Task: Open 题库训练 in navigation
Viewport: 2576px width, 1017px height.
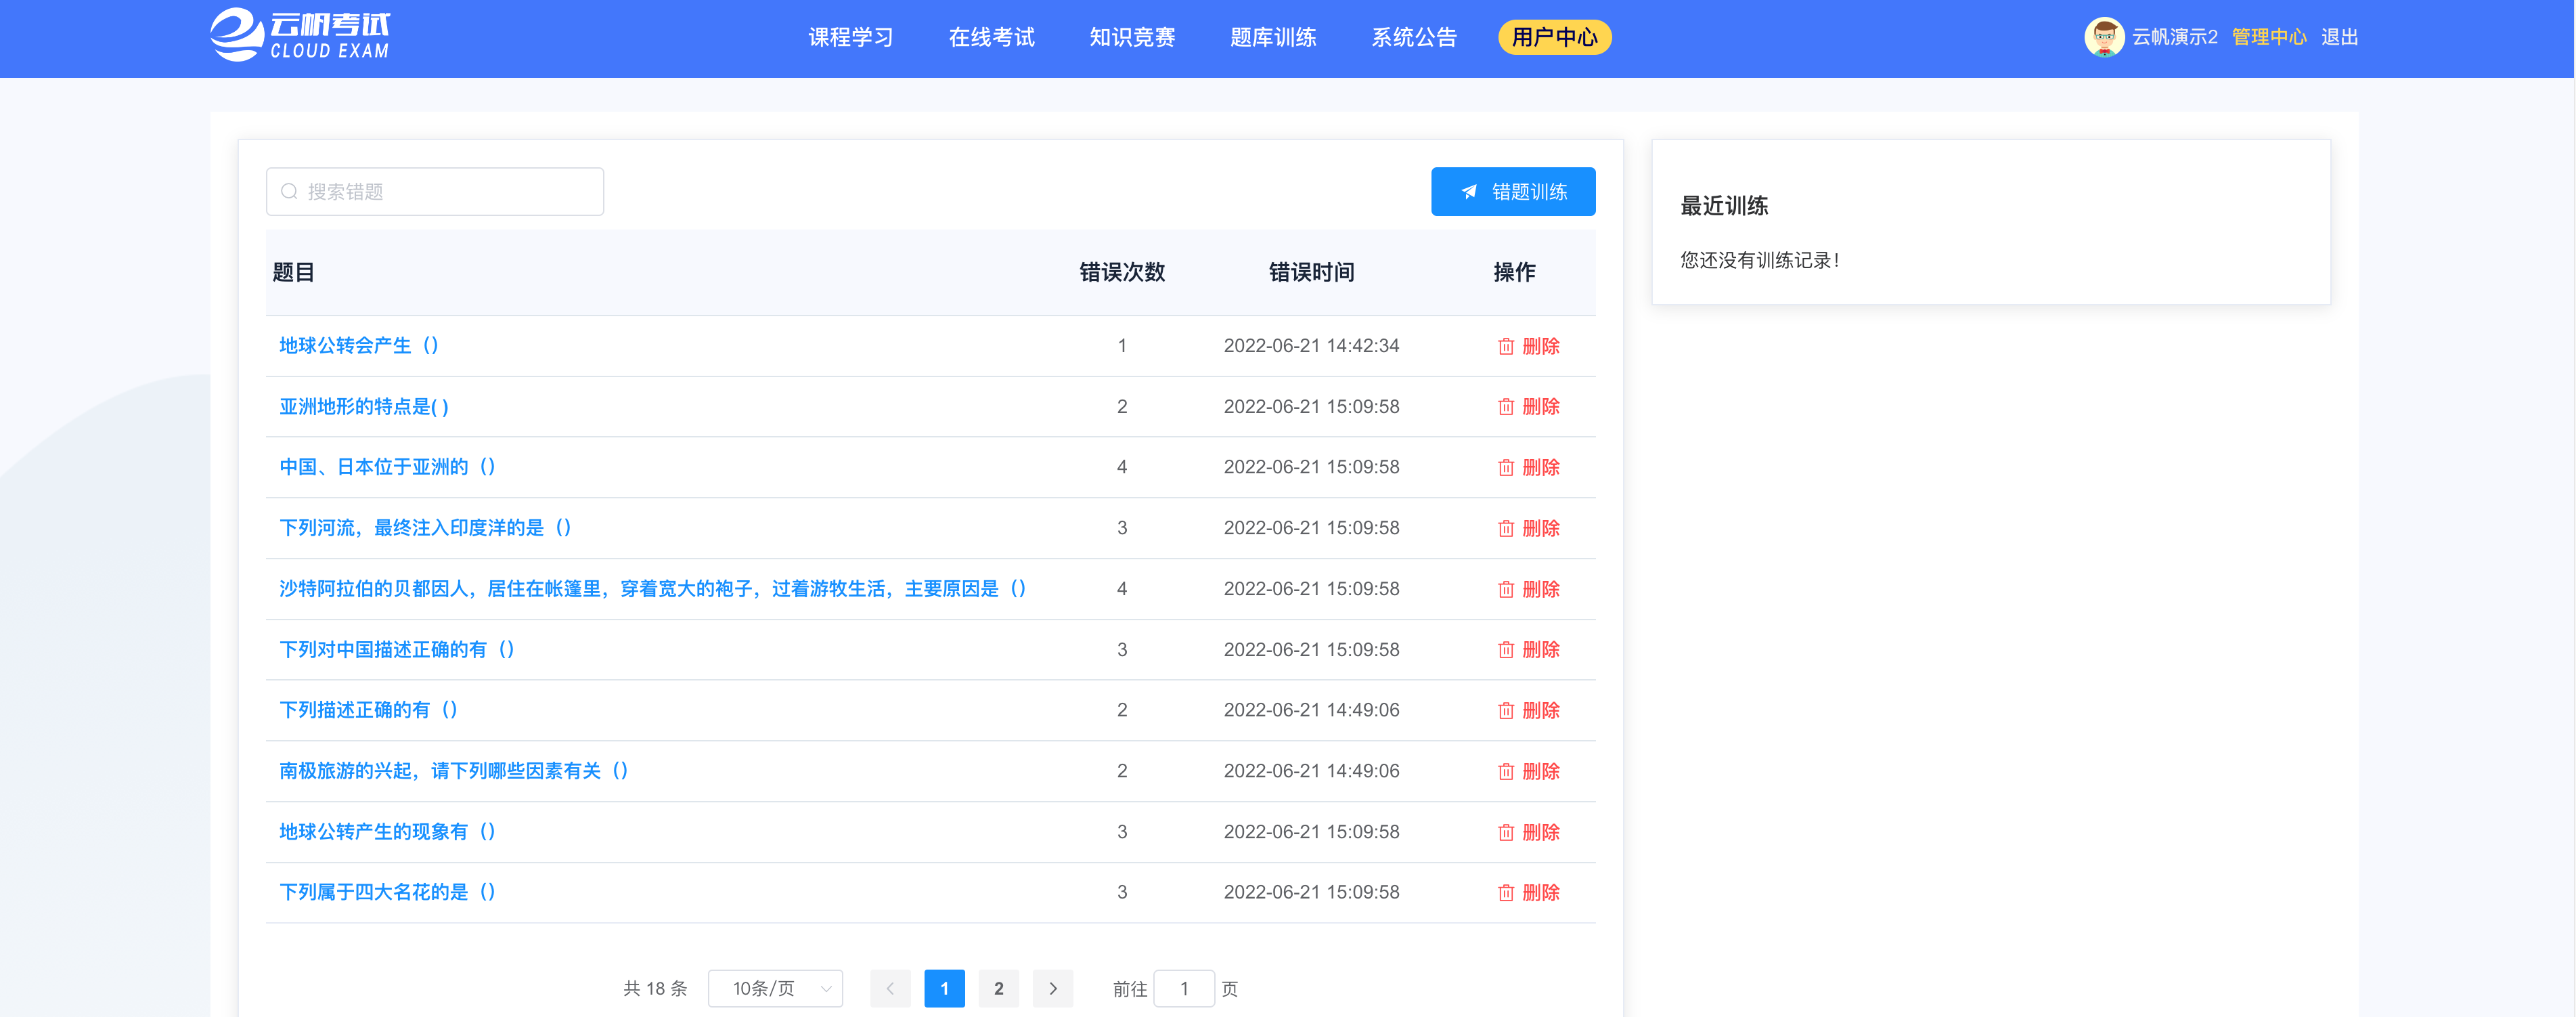Action: point(1273,37)
